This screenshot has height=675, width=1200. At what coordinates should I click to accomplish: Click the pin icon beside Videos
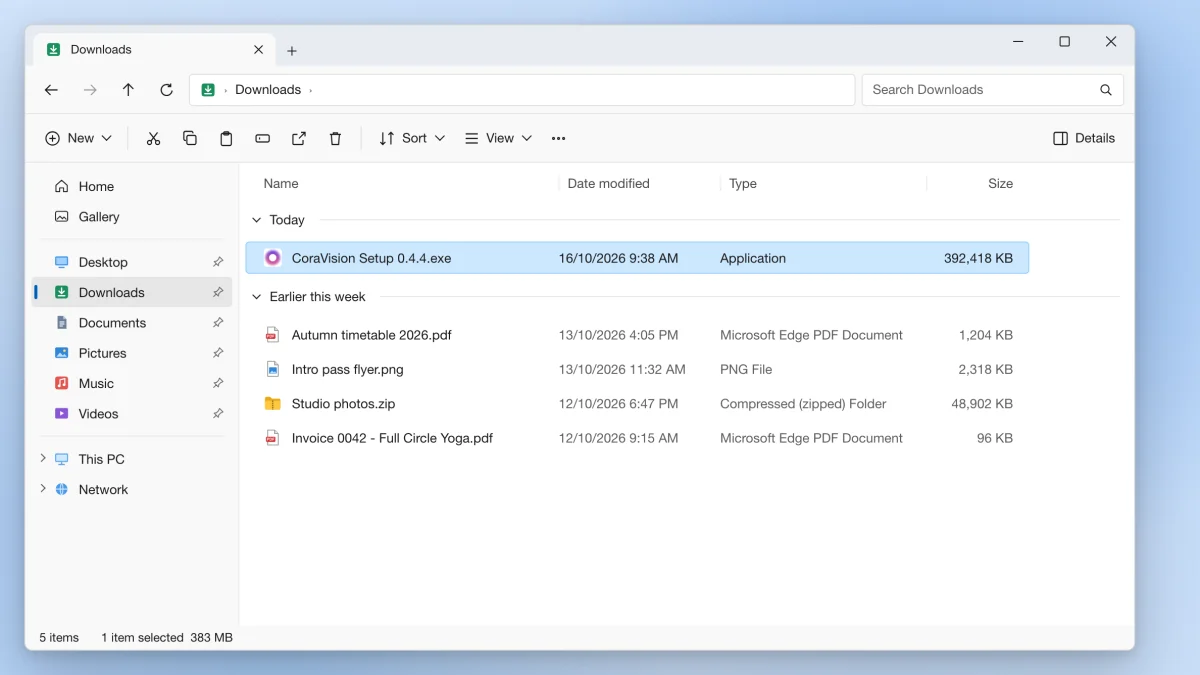click(218, 414)
